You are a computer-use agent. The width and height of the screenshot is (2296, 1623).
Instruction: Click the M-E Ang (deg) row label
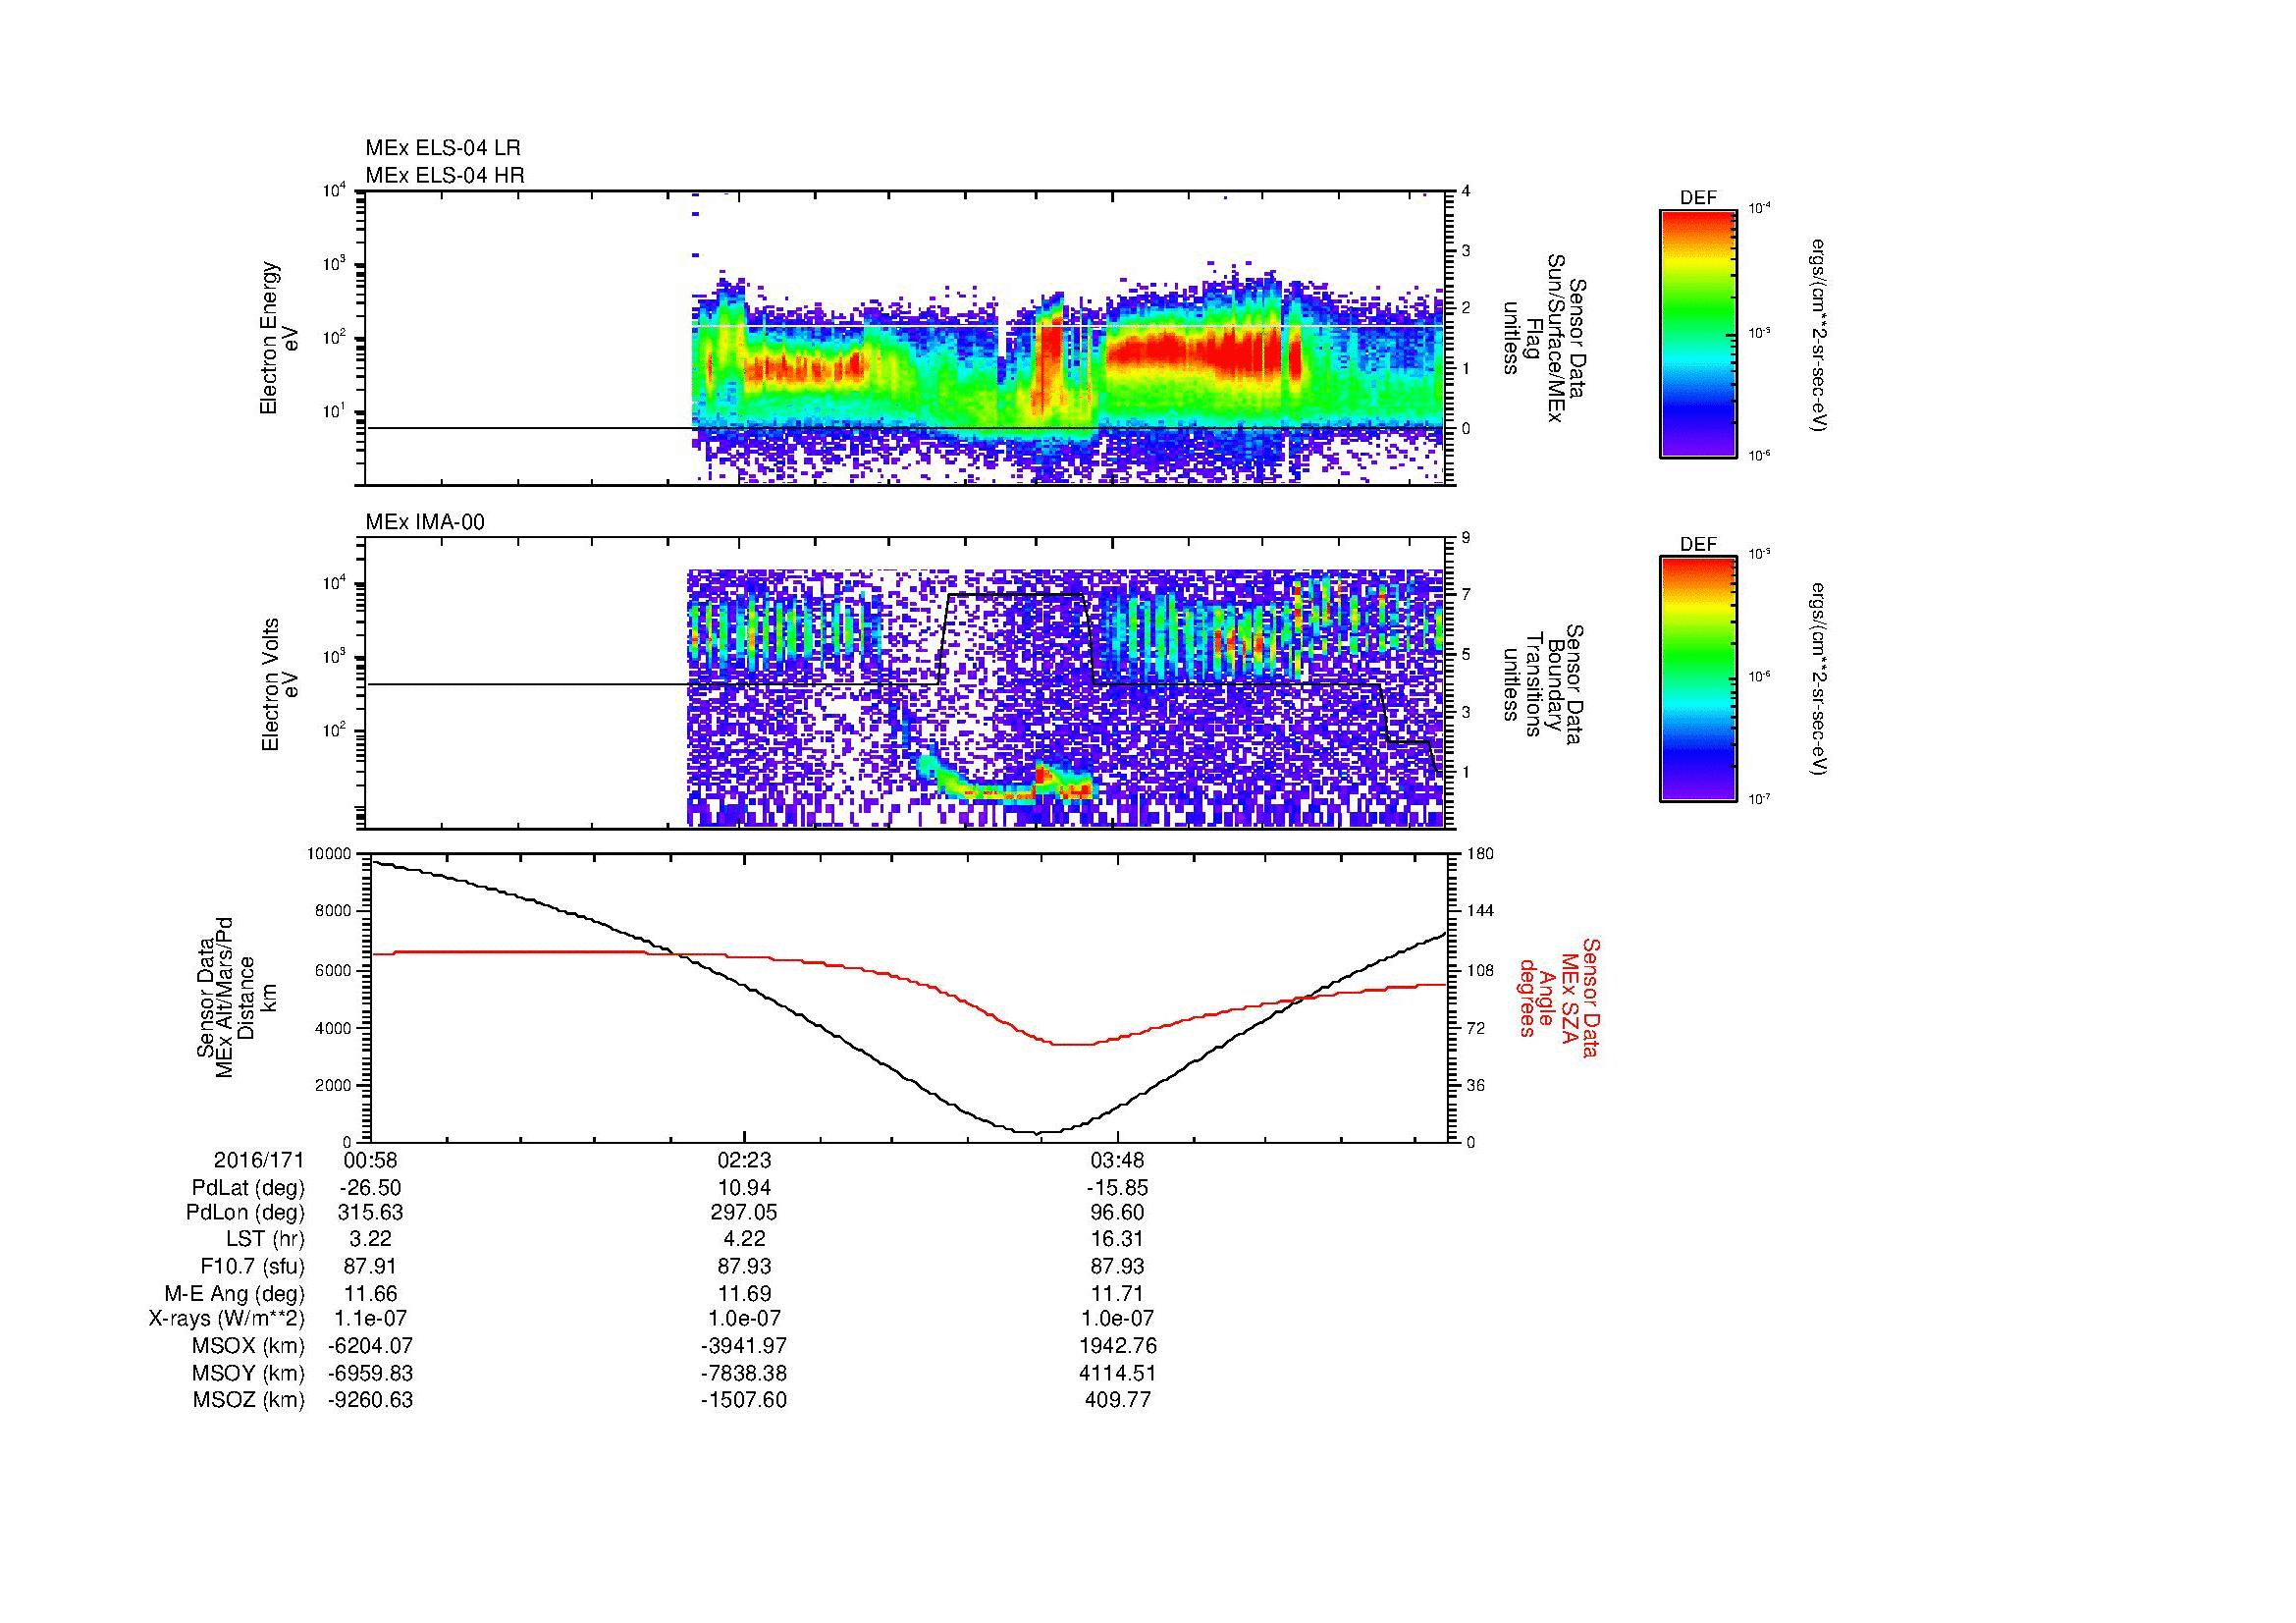pyautogui.click(x=235, y=1293)
